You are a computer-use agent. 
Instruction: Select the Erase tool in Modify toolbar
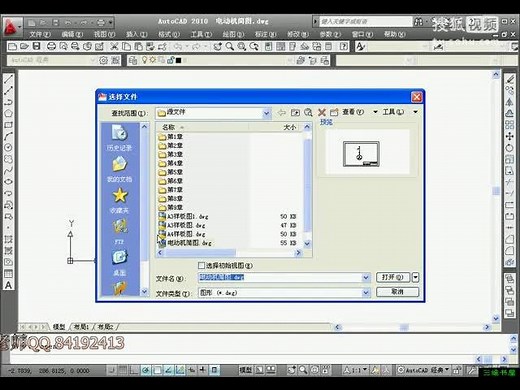pos(509,79)
